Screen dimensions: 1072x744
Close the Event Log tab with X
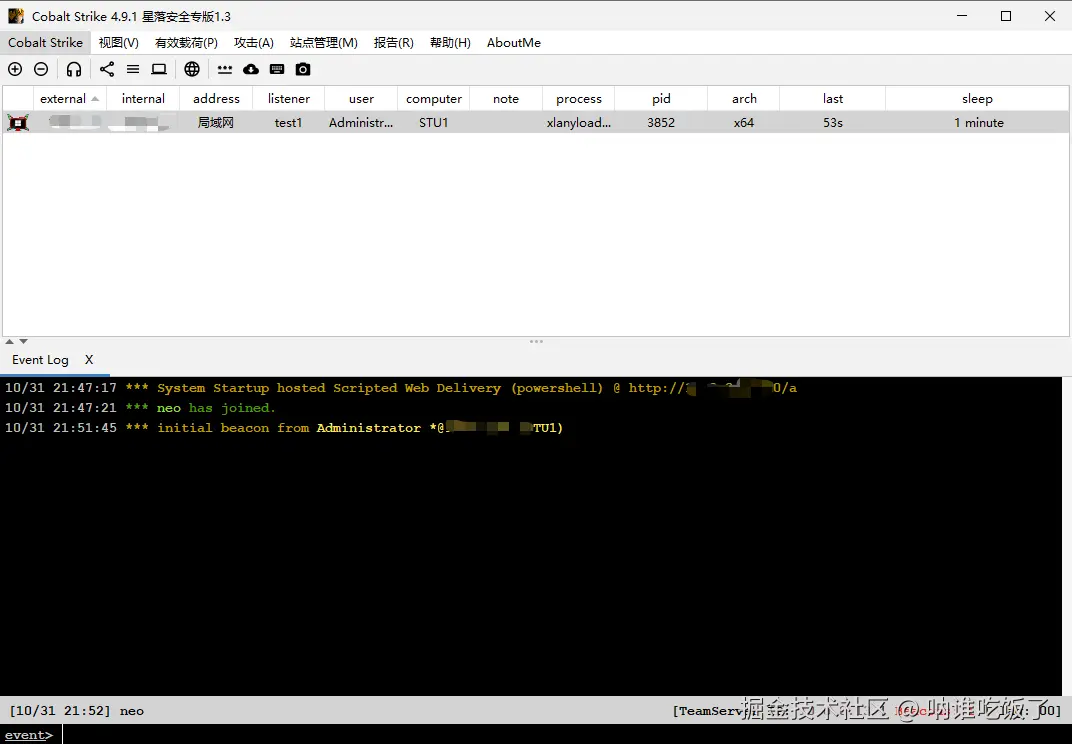point(89,360)
